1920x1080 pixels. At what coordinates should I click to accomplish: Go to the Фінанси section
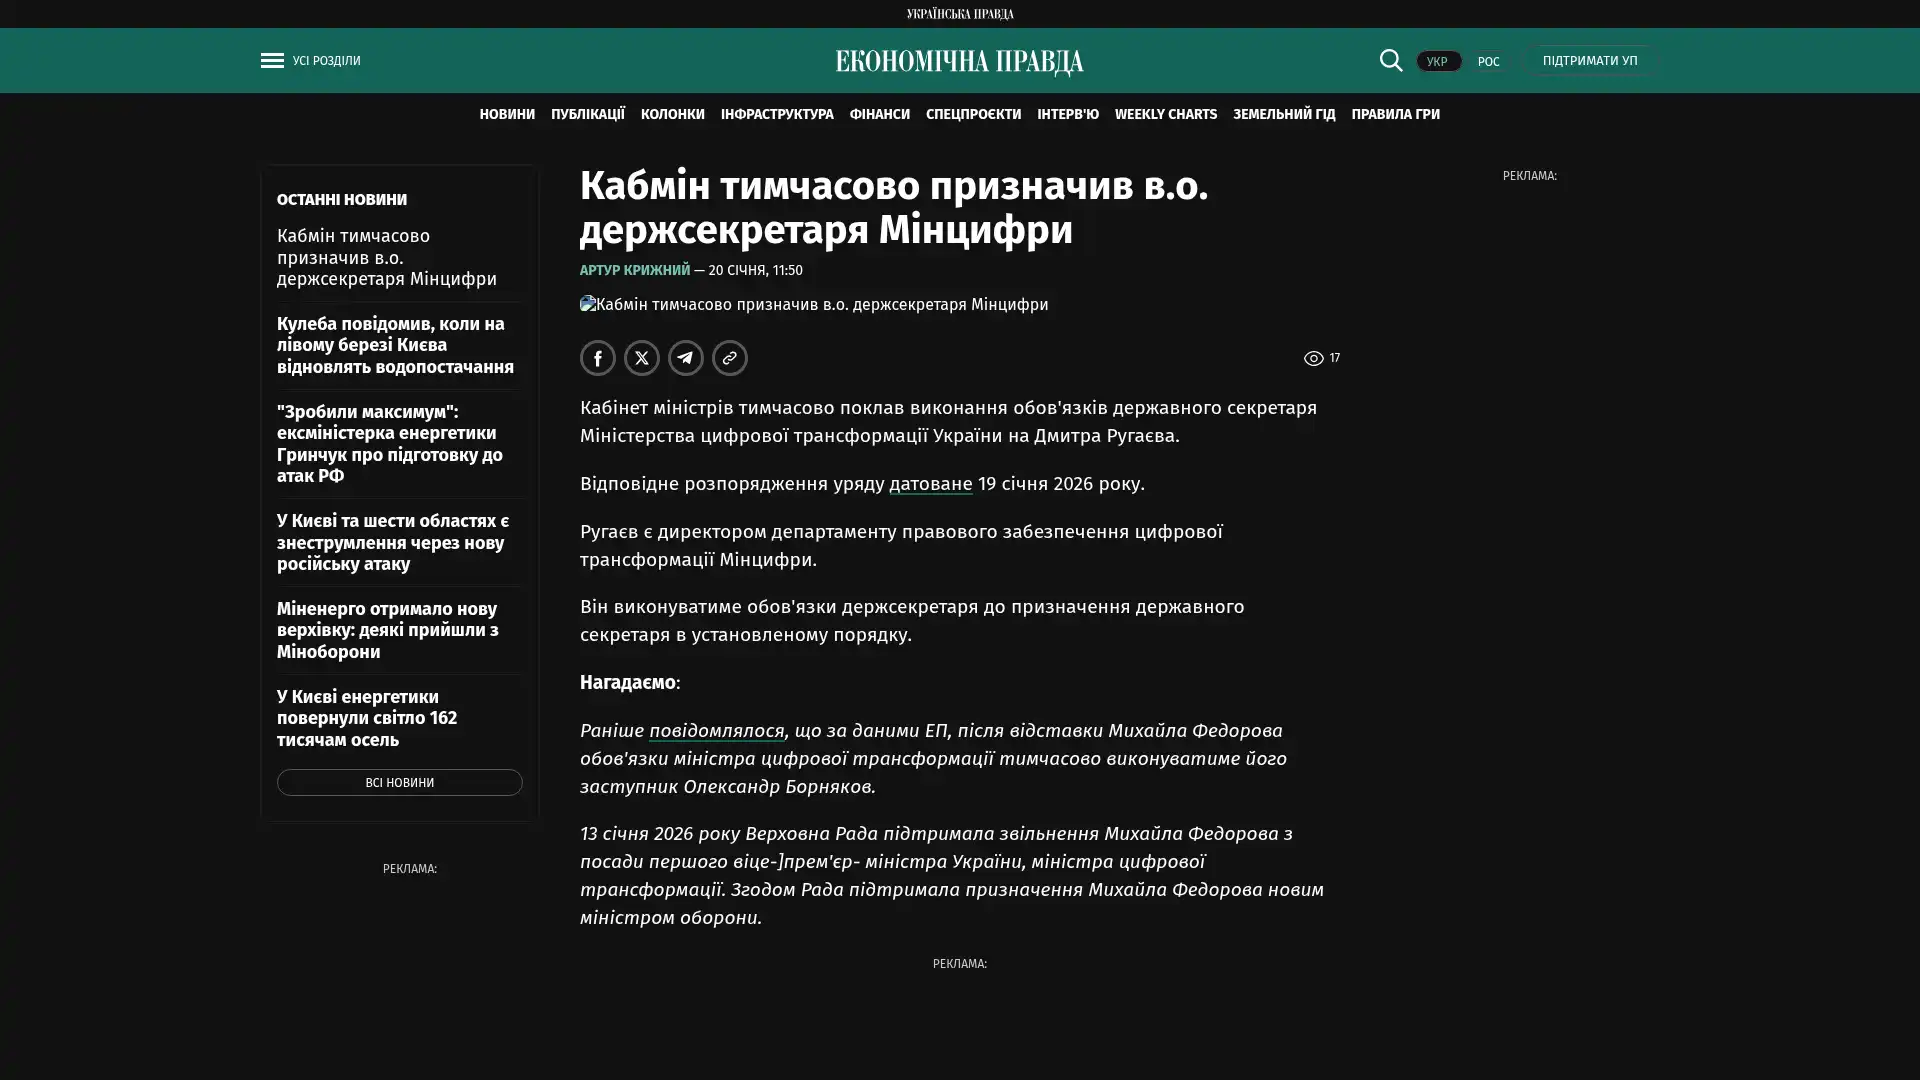point(879,114)
